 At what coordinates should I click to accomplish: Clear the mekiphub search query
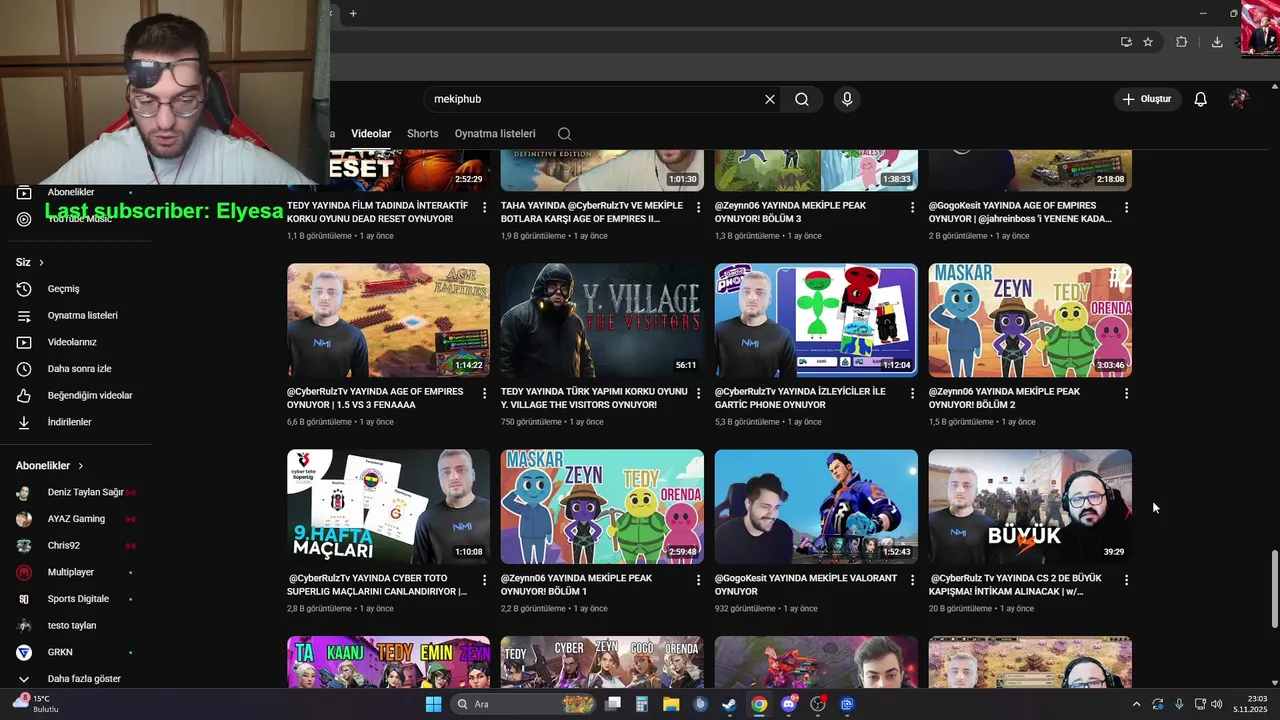click(770, 99)
